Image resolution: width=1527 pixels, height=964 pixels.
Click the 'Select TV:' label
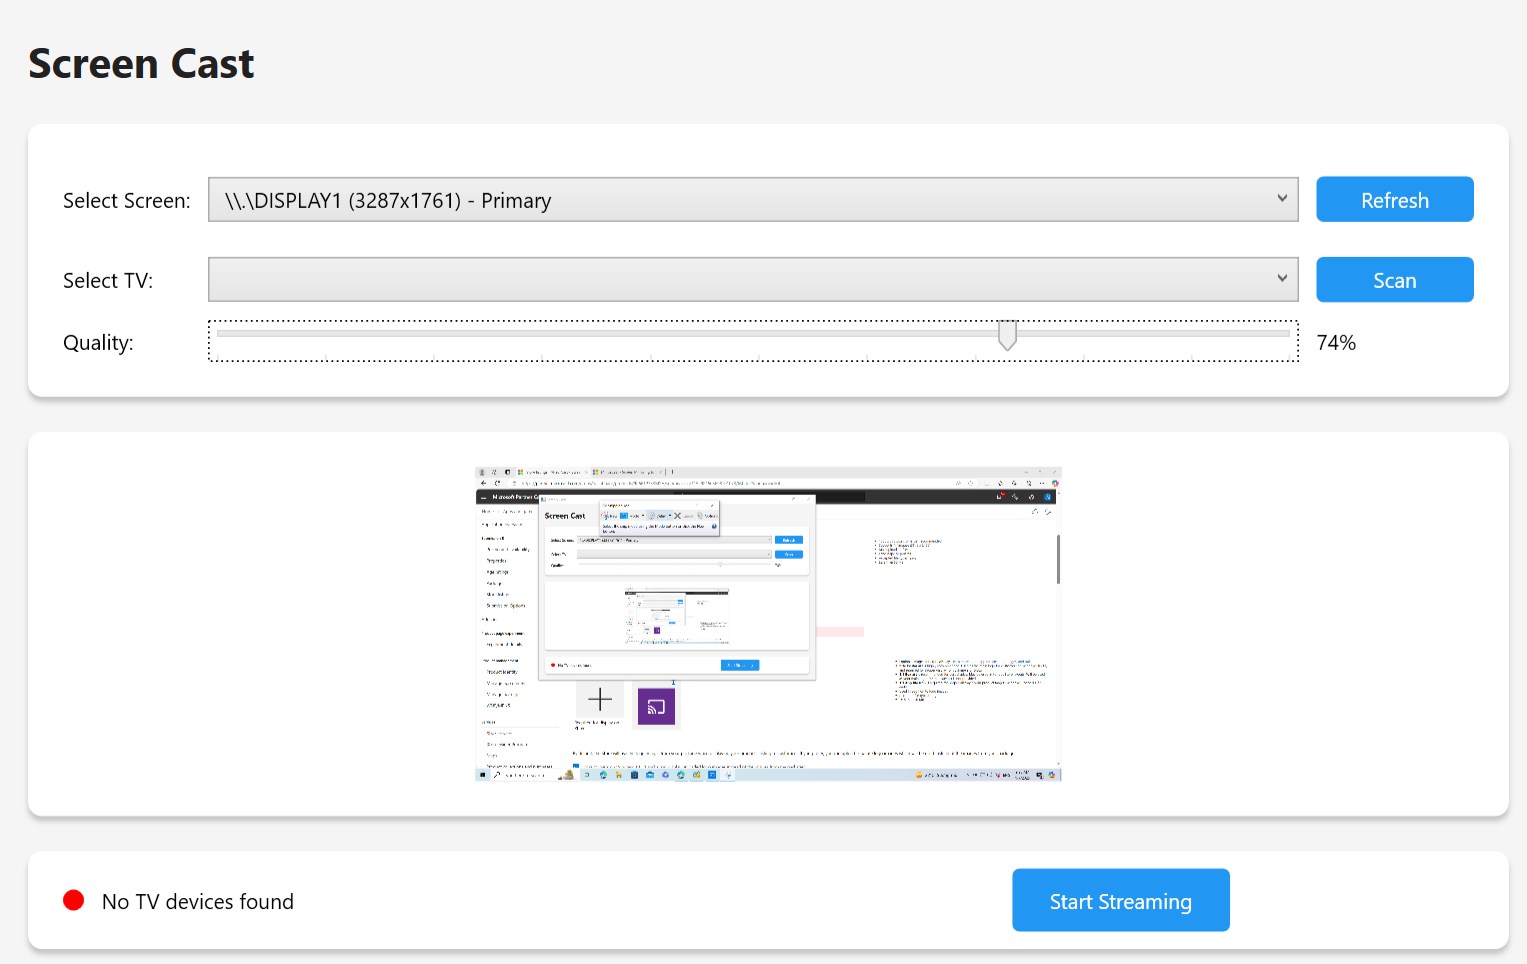[x=108, y=281]
